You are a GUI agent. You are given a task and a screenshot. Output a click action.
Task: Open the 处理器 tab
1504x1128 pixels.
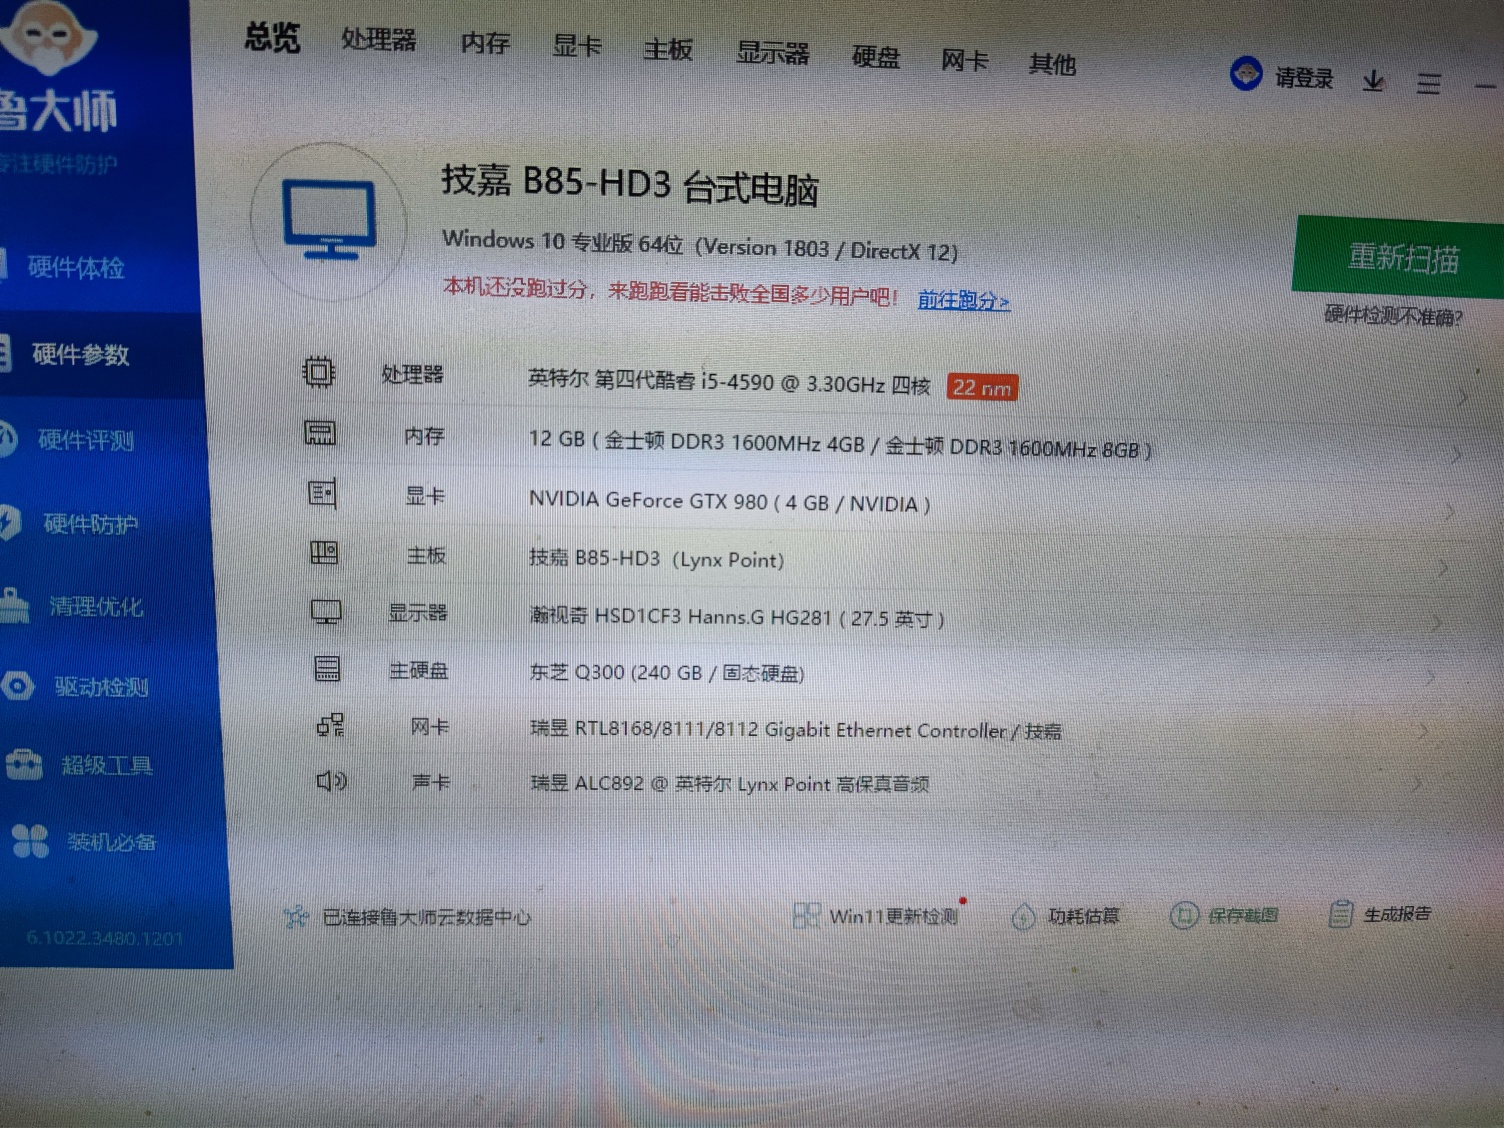[378, 39]
